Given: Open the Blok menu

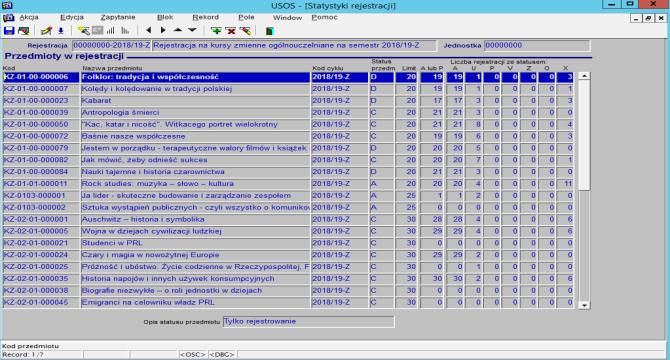Looking at the screenshot, I should click(165, 17).
